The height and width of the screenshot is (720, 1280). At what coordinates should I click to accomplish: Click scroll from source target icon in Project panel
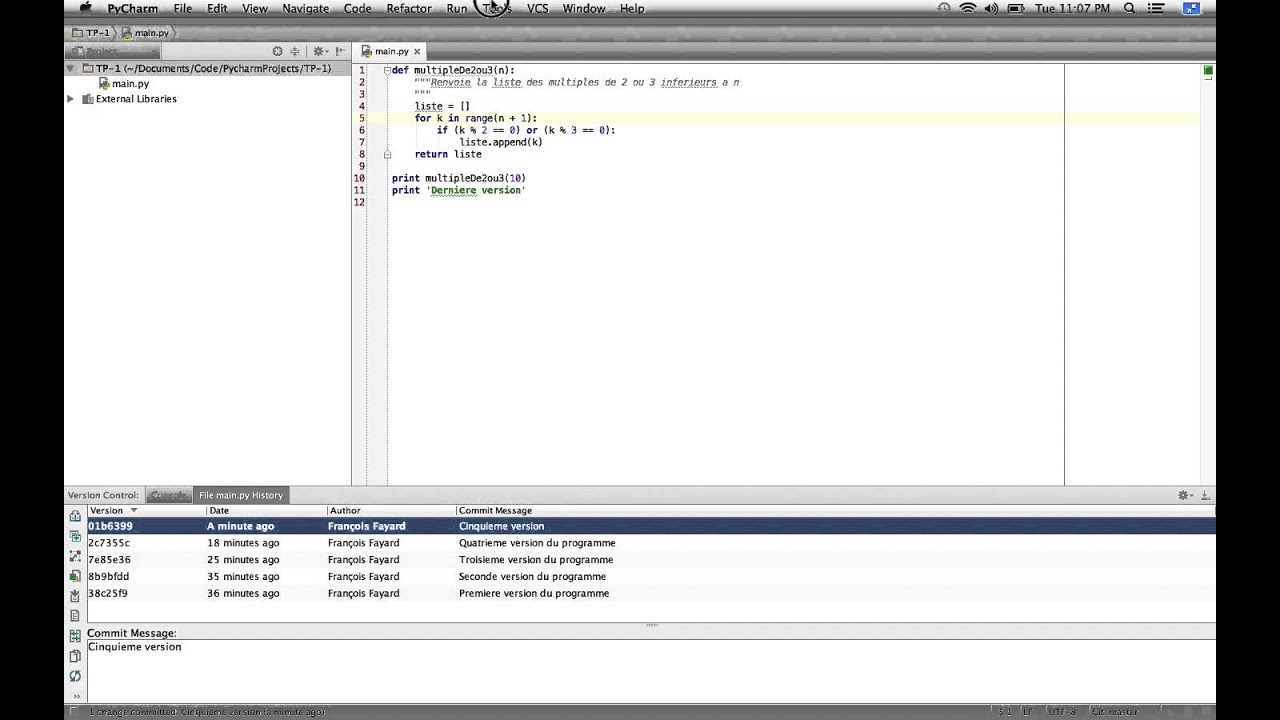tap(277, 51)
